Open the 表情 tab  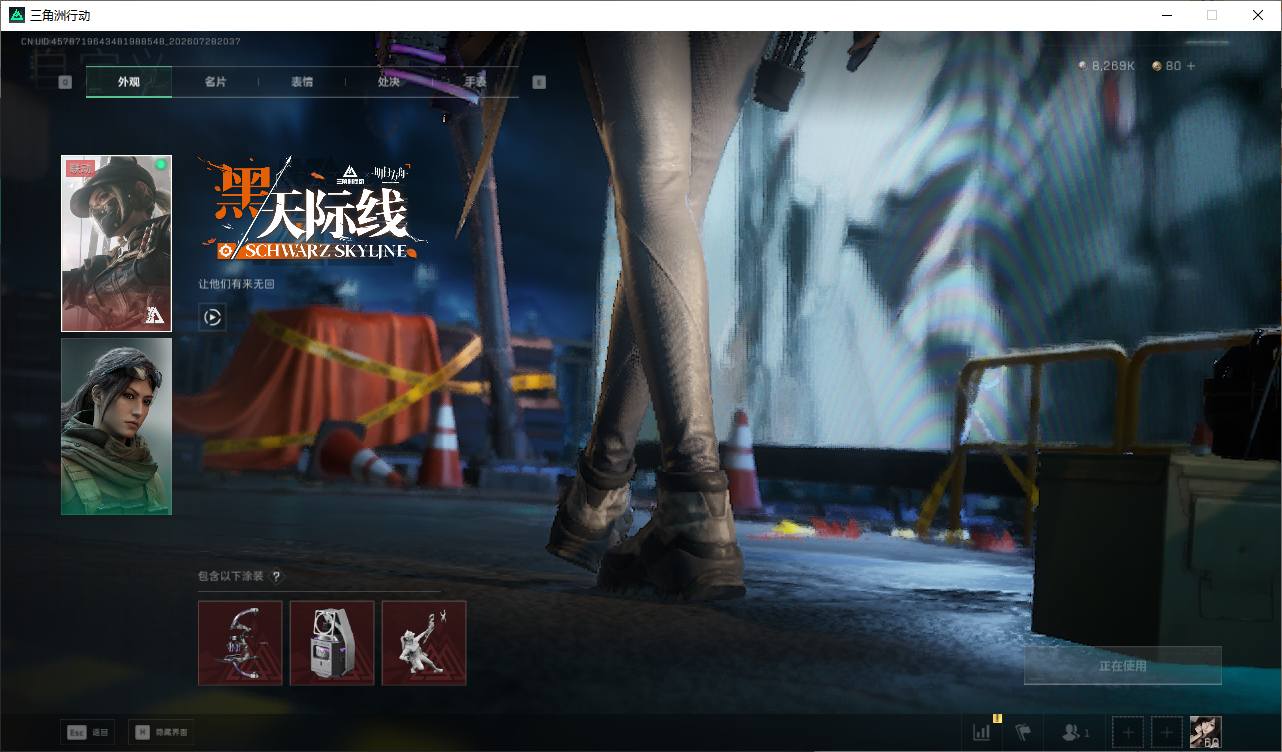point(302,82)
